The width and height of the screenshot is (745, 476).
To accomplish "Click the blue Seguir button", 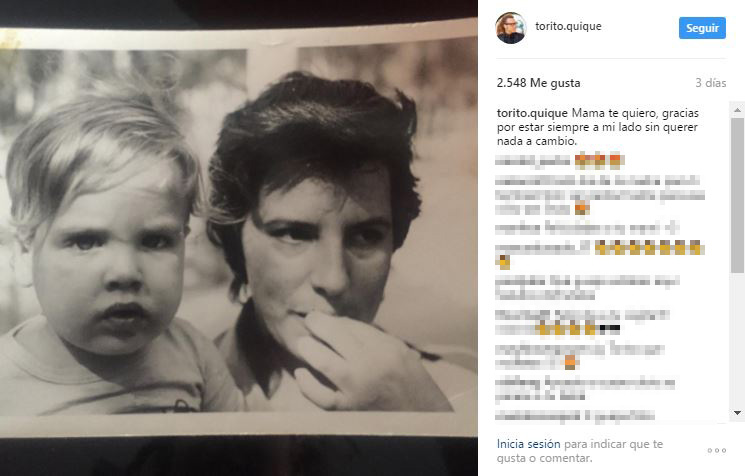I will click(x=702, y=28).
